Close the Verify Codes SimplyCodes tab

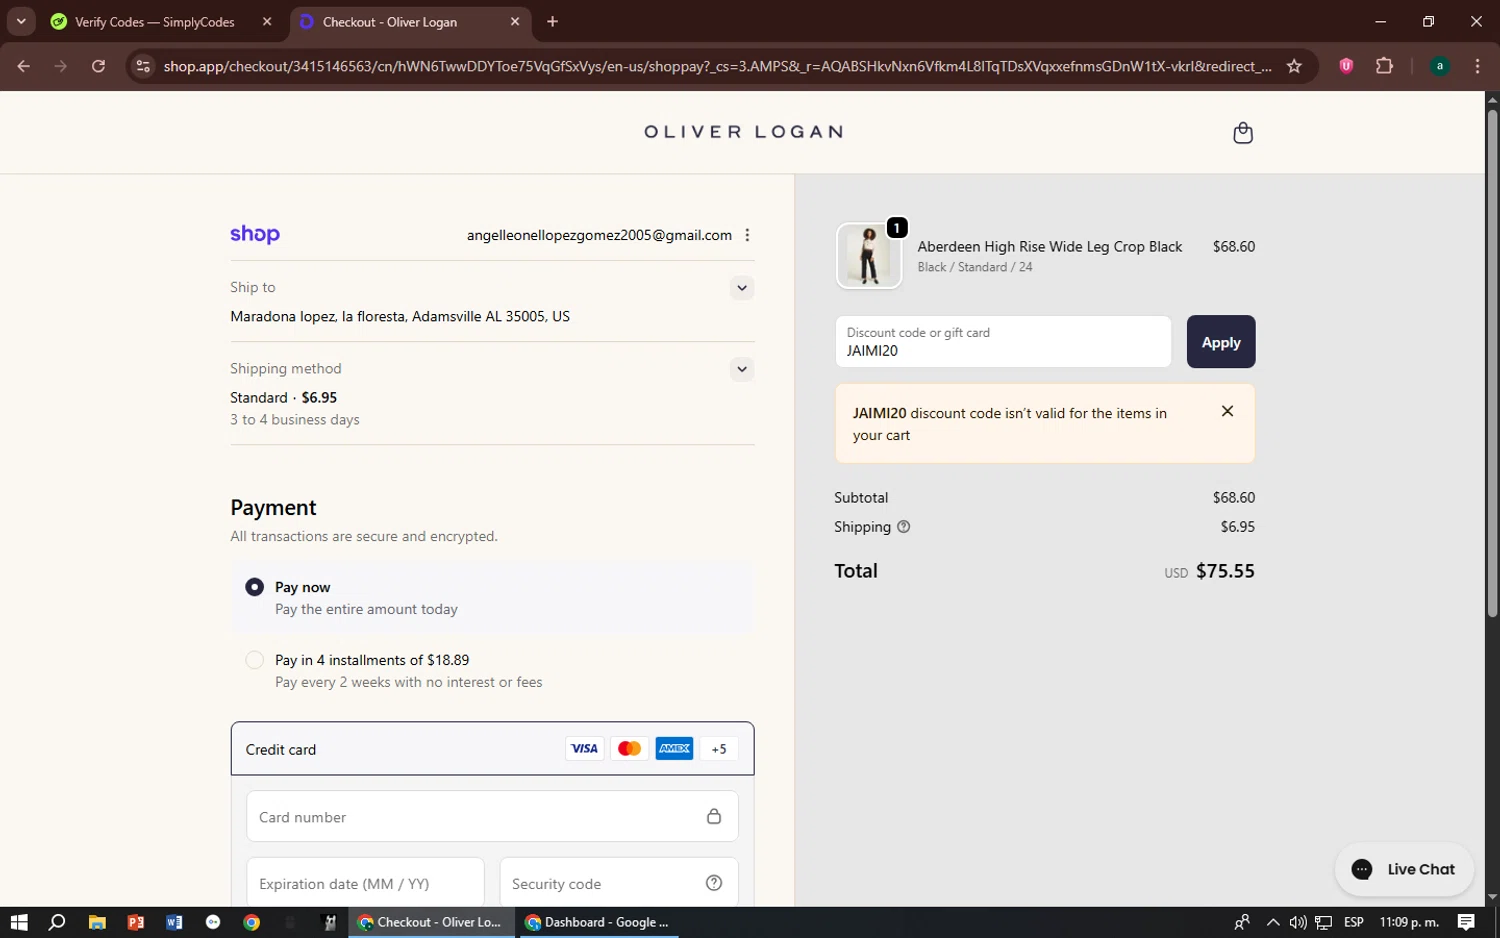click(267, 21)
